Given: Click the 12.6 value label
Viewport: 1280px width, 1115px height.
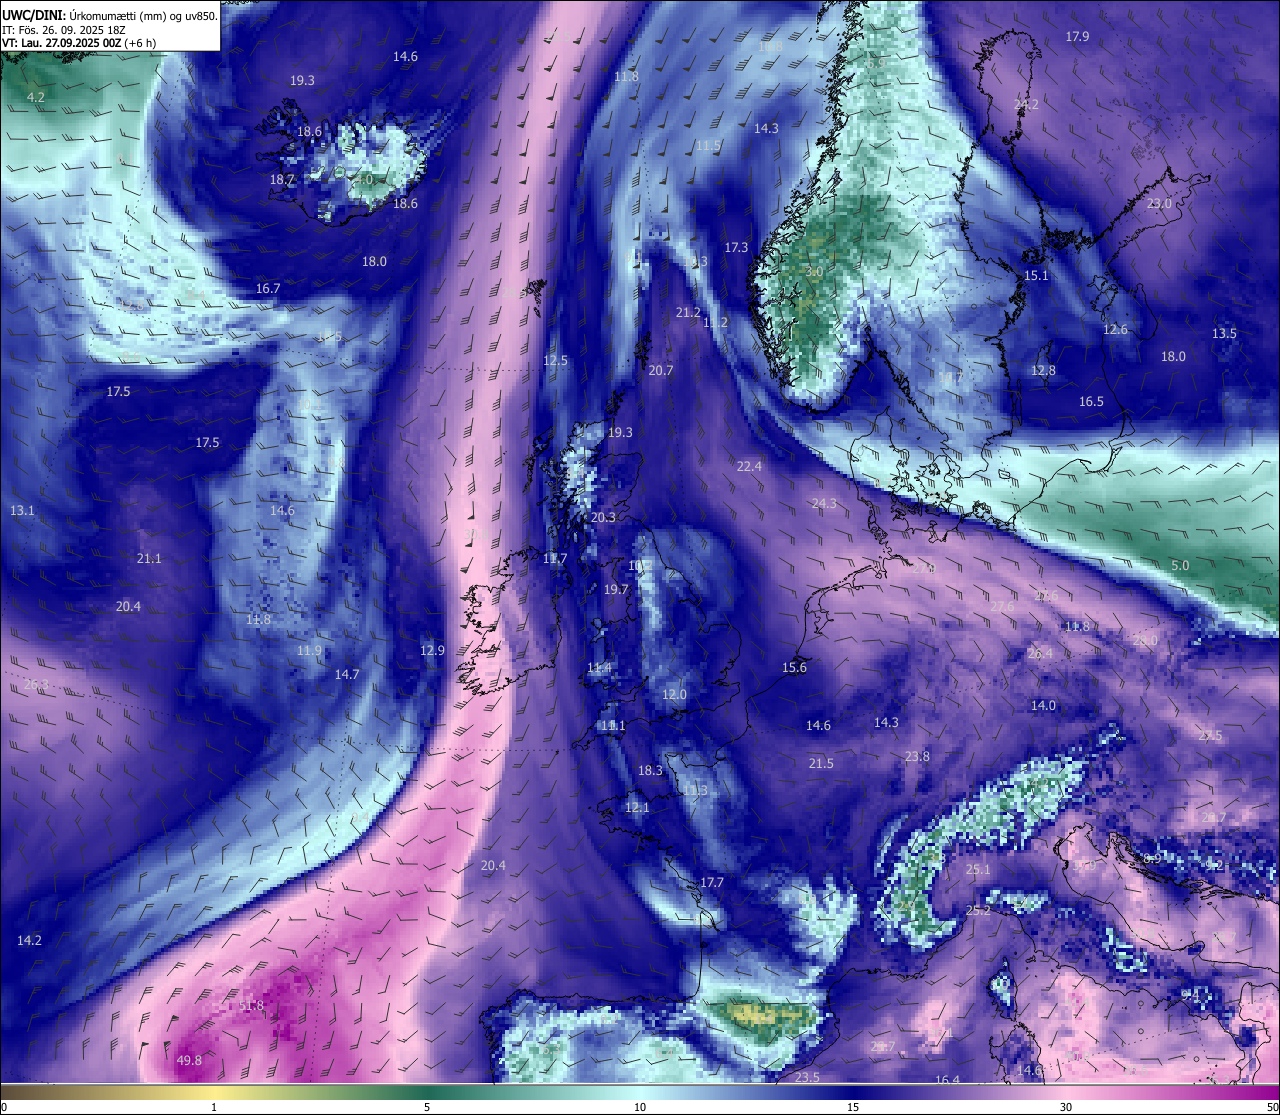Looking at the screenshot, I should 1115,329.
